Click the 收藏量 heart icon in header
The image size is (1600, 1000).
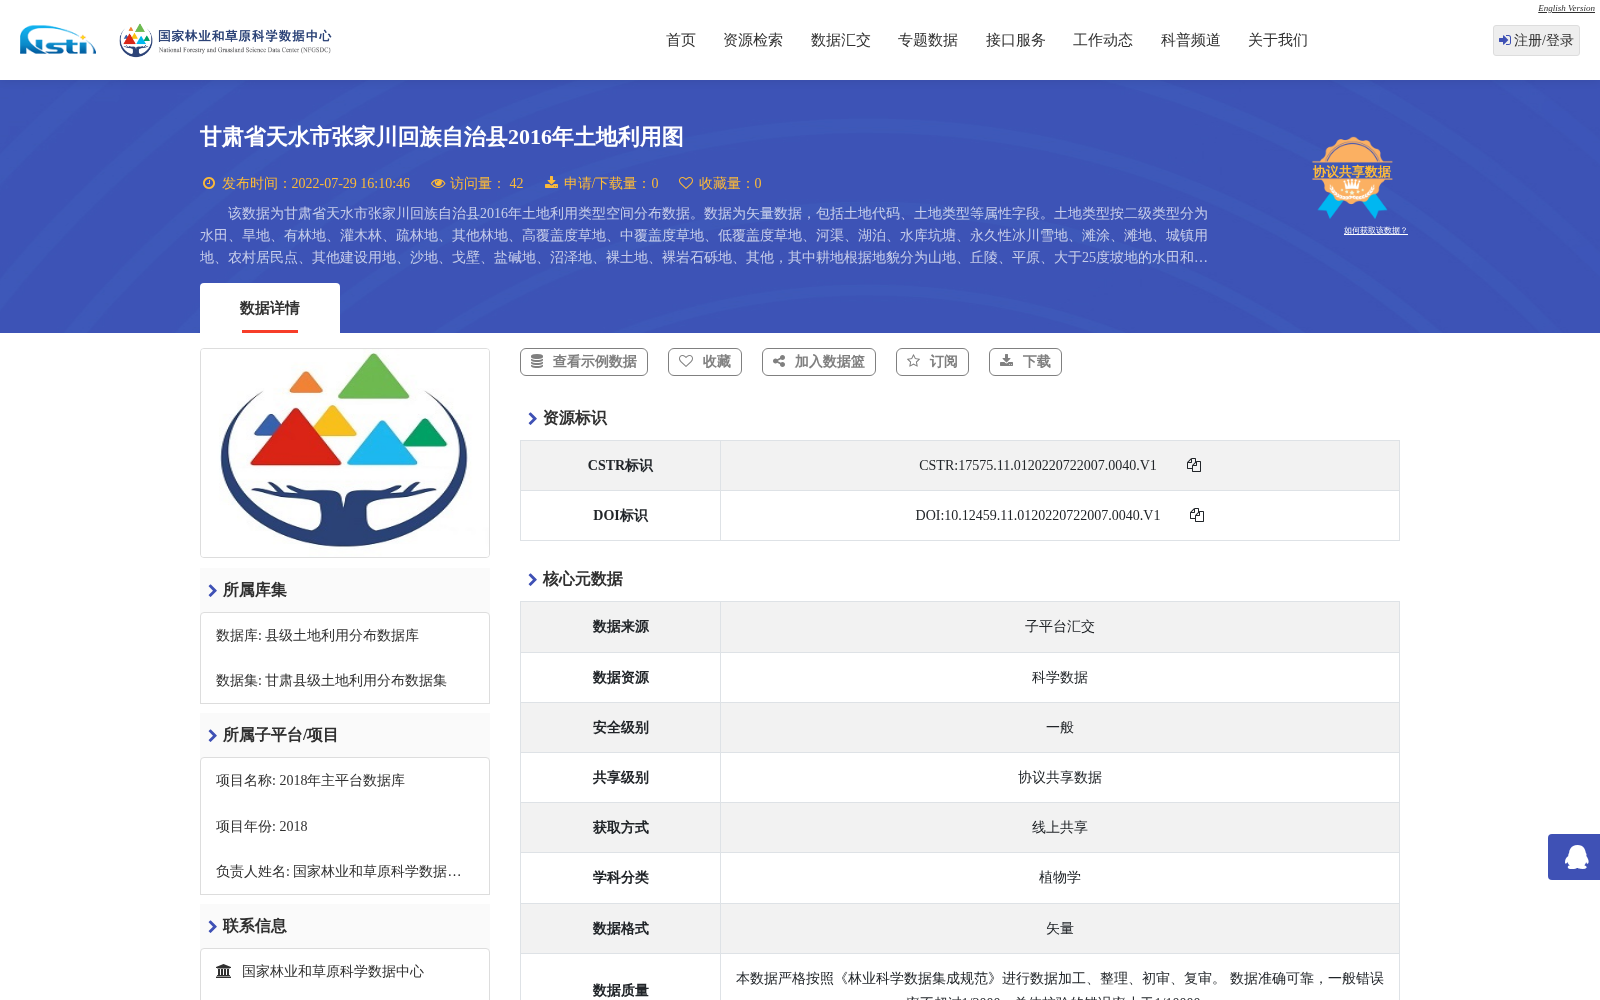pos(686,183)
